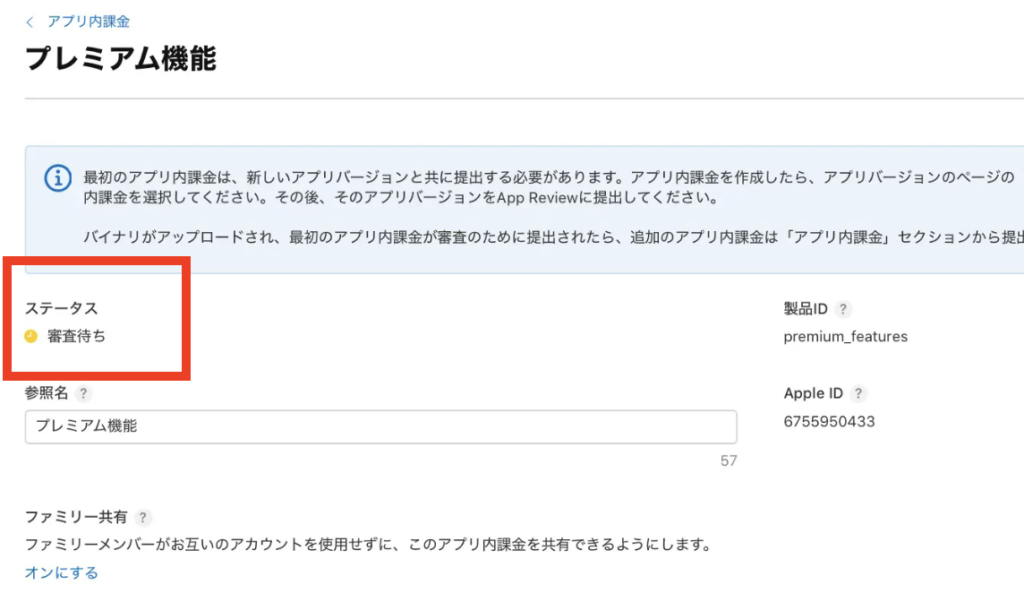Click banner text mentioning App Review
This screenshot has width=1024, height=602.
point(400,198)
